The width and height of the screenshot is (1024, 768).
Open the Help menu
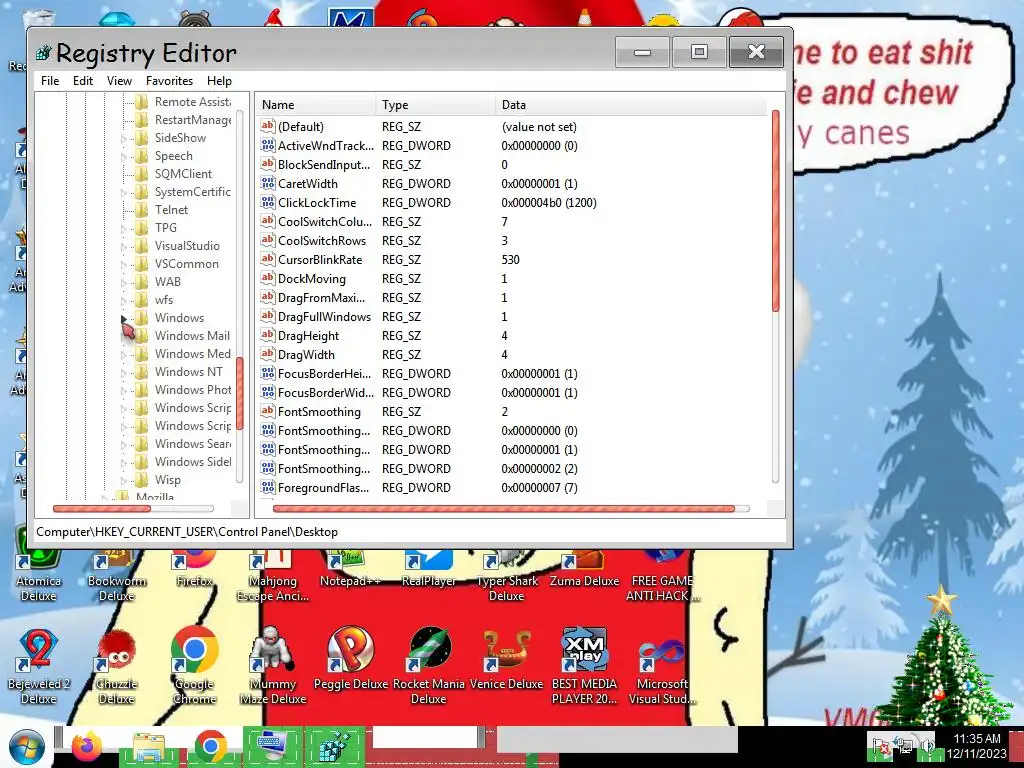(219, 81)
